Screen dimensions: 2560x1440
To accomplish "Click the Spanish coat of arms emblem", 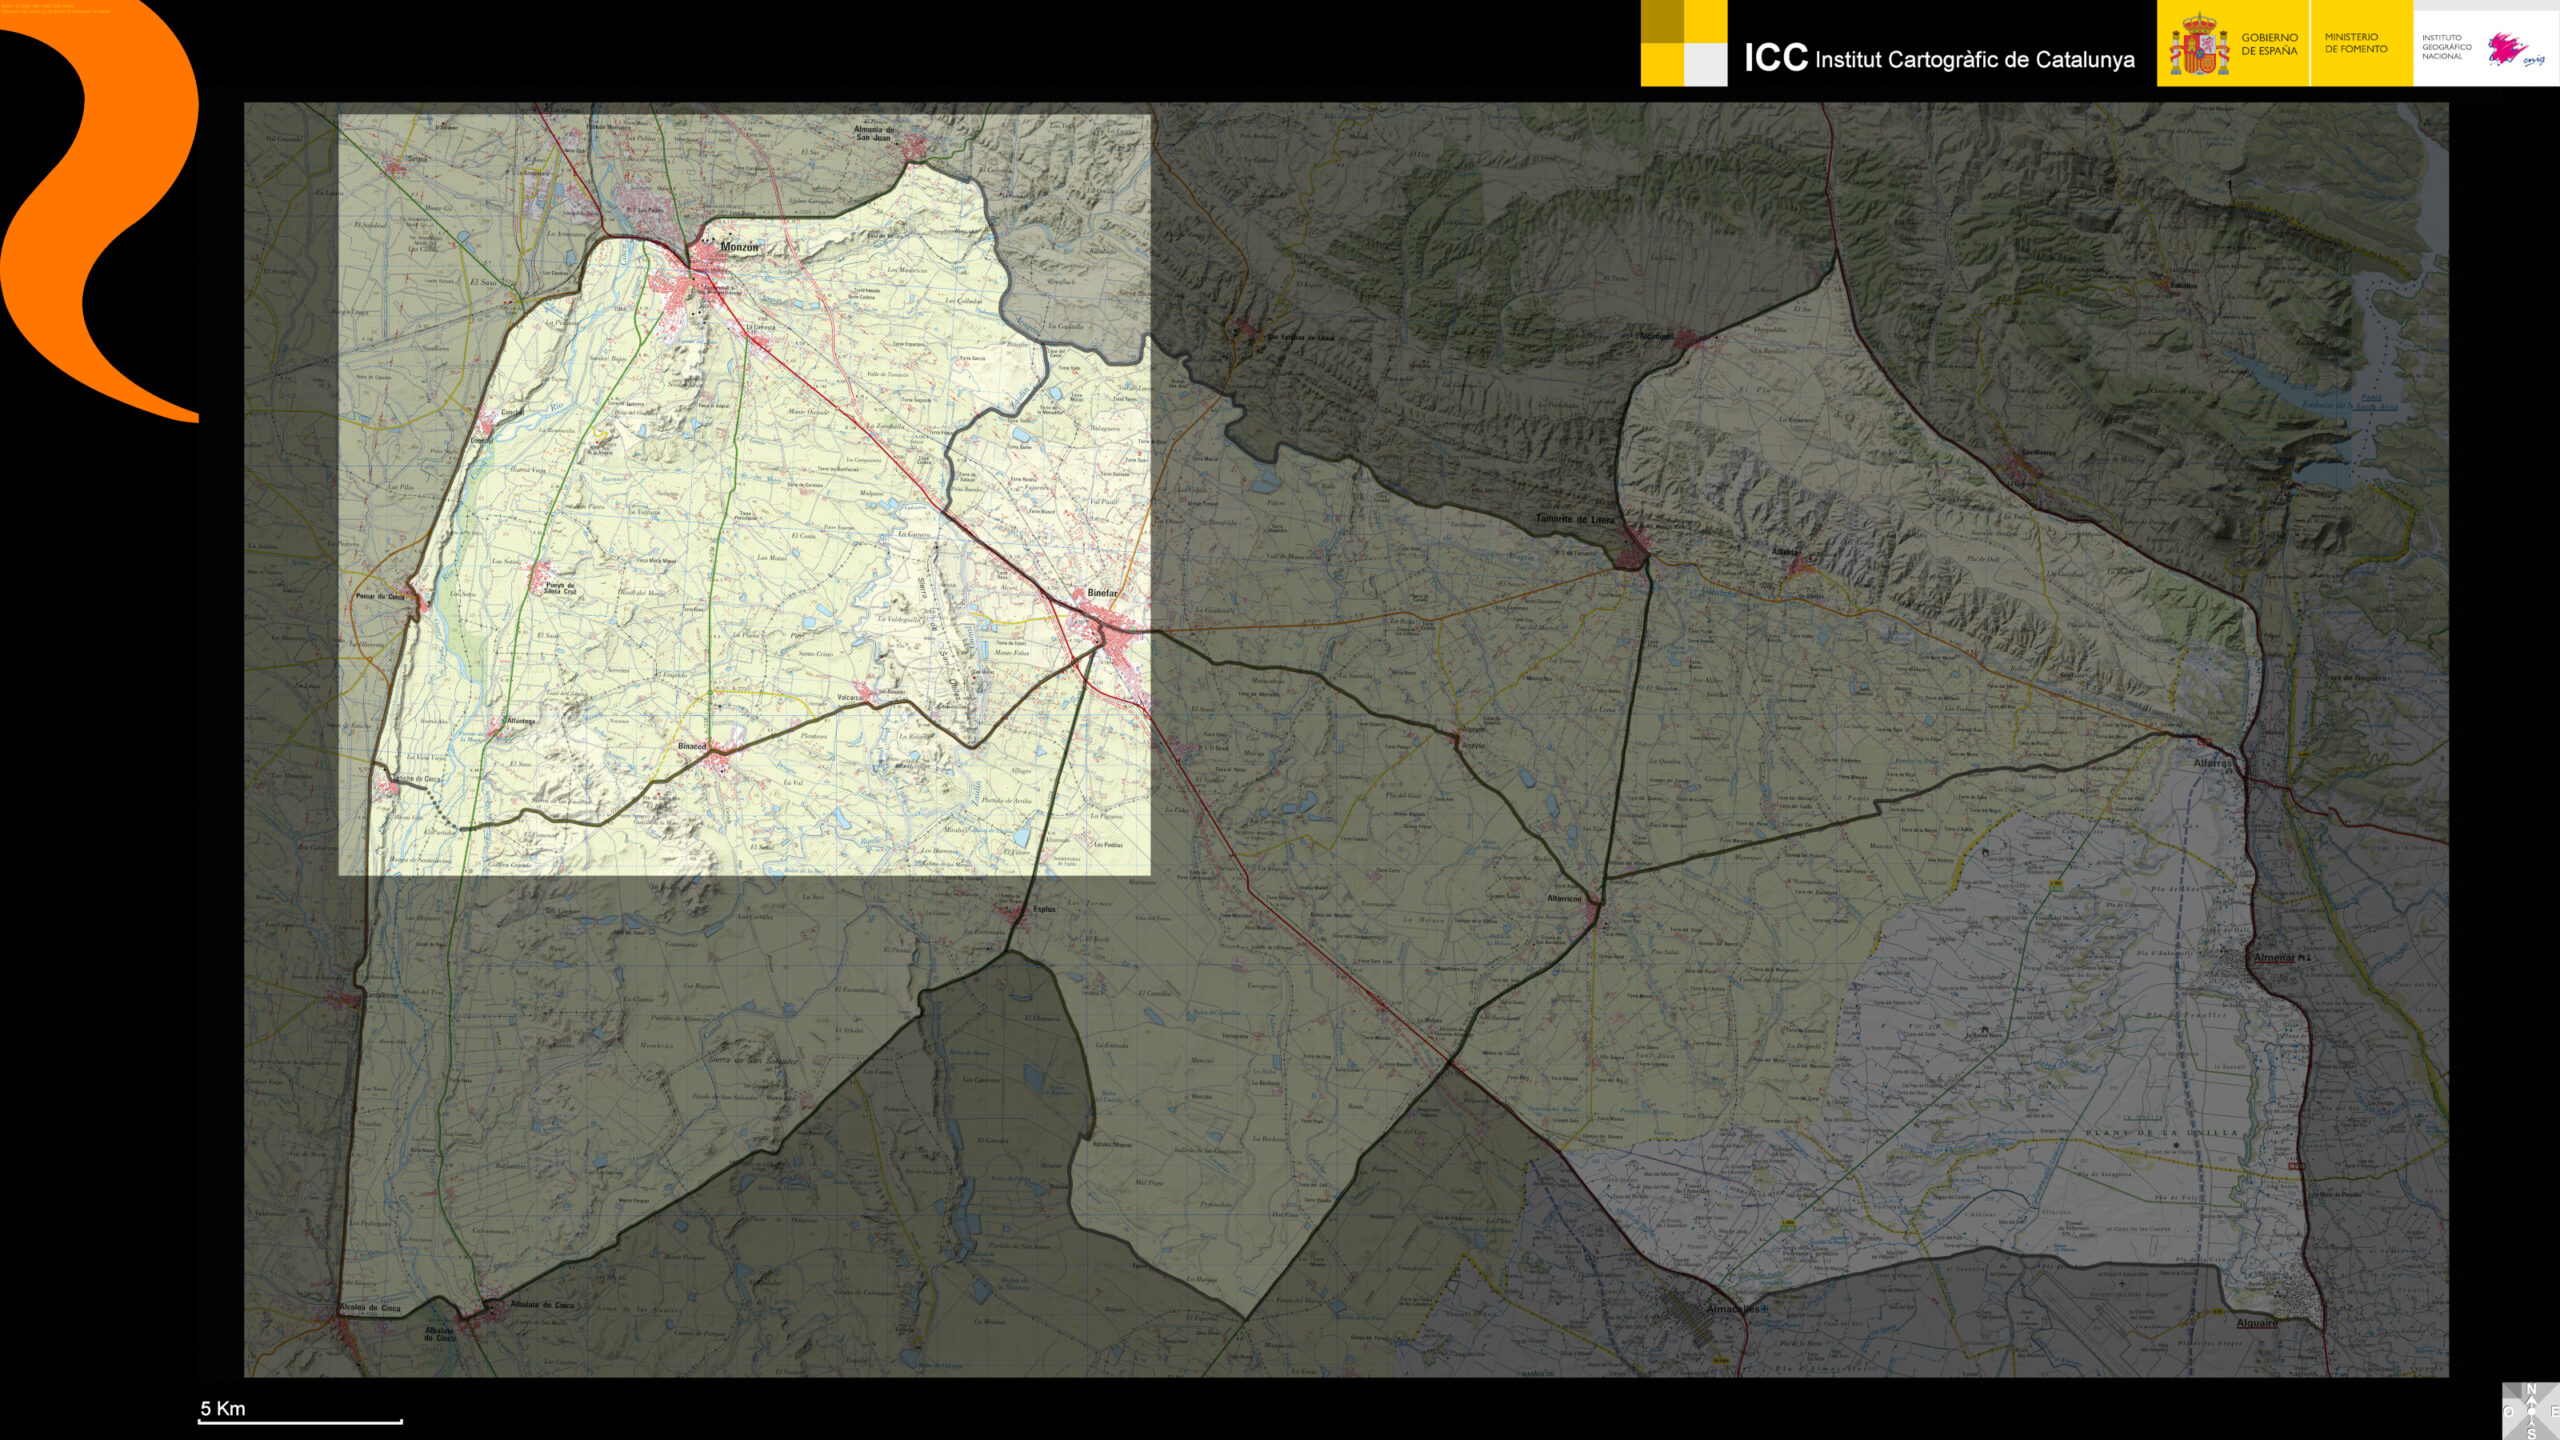I will [x=2198, y=45].
